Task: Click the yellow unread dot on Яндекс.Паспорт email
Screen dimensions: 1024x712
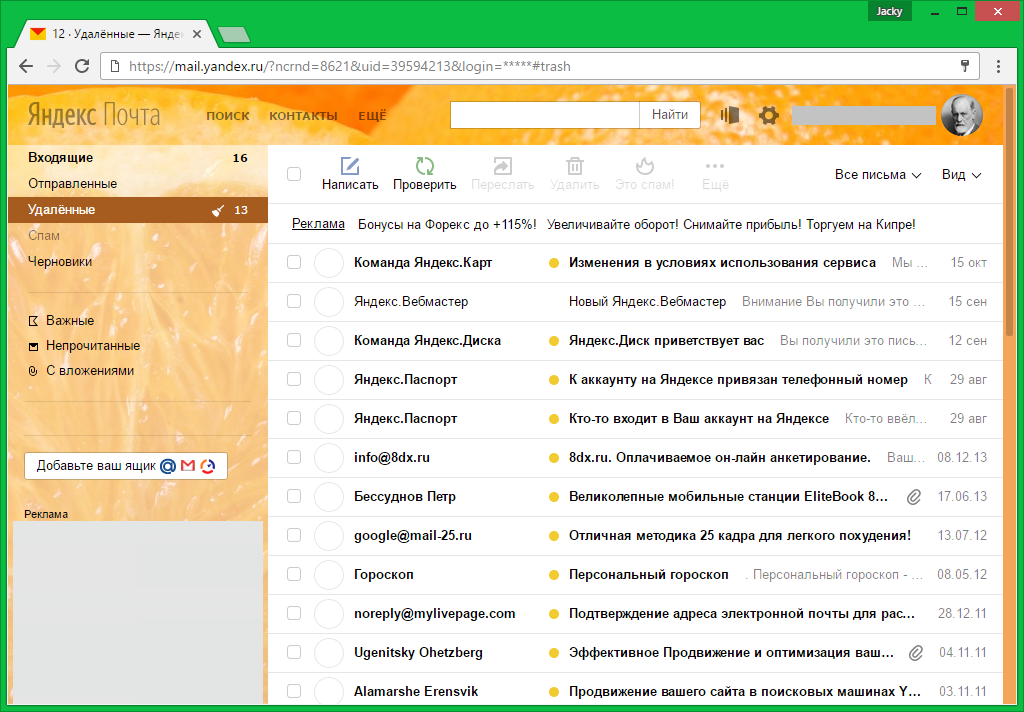Action: tap(553, 380)
